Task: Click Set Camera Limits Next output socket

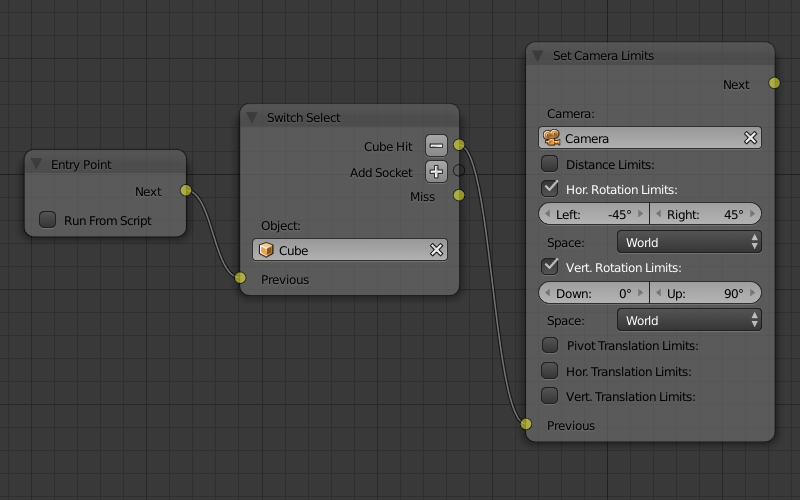Action: point(774,84)
